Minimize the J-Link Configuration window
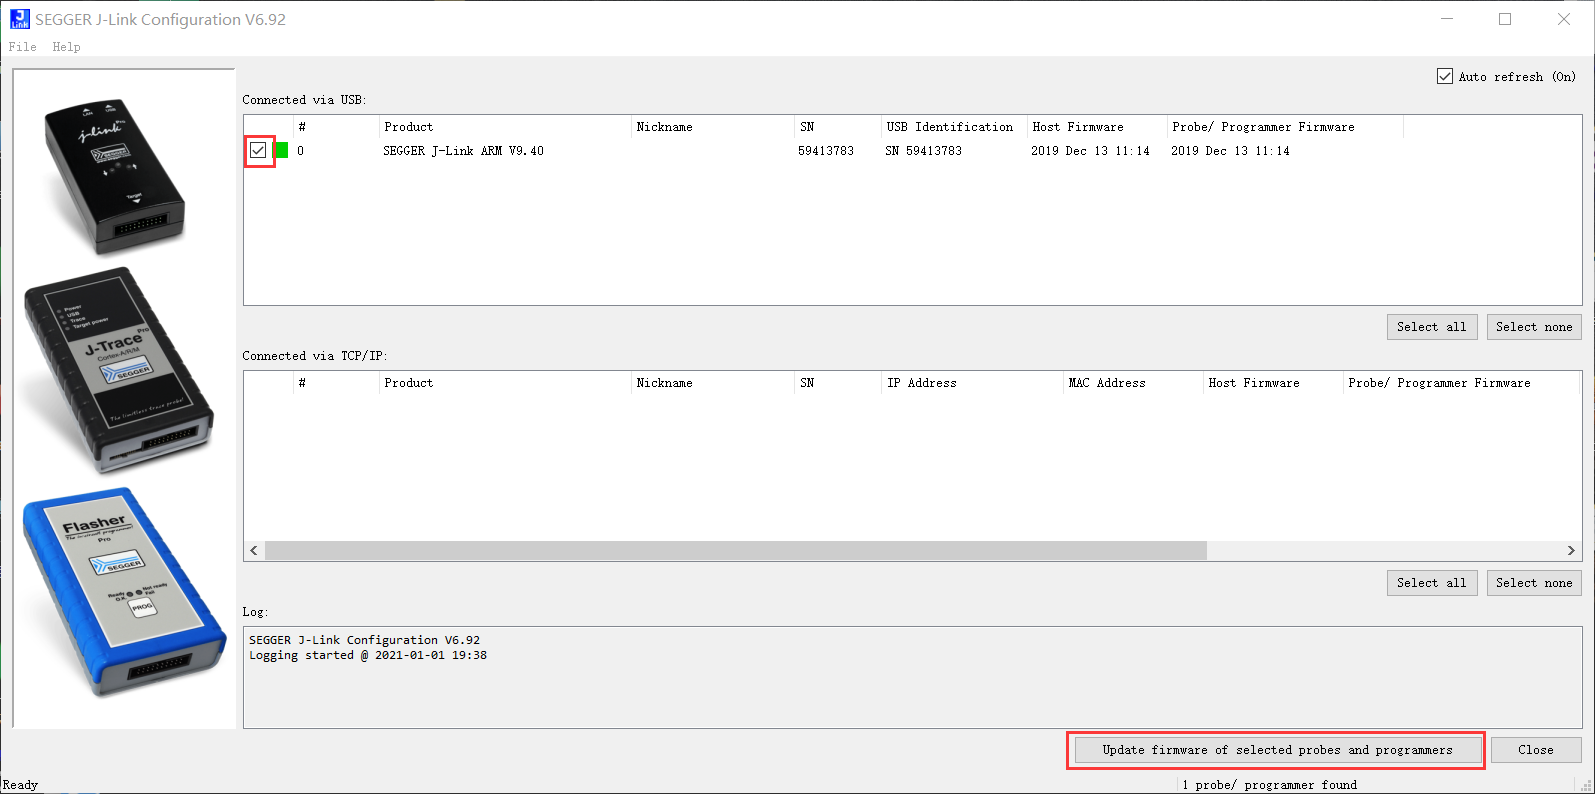 1447,19
